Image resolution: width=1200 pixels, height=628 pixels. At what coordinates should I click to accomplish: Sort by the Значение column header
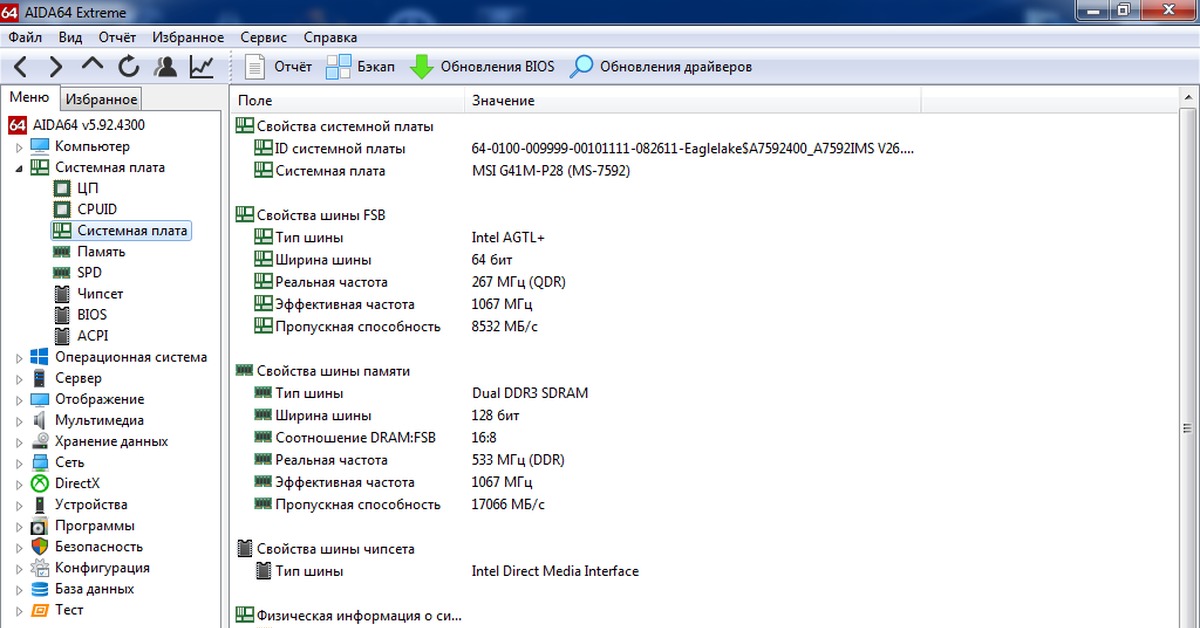tap(692, 100)
